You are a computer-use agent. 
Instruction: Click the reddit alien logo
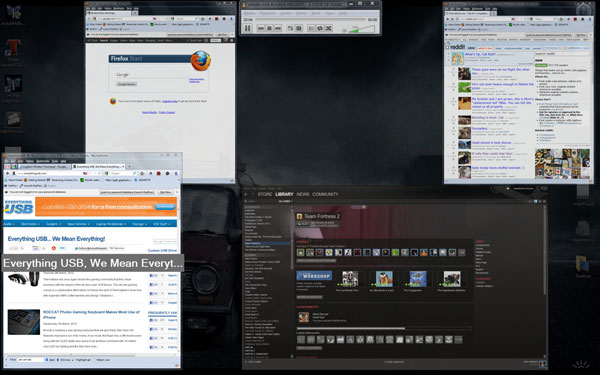[x=447, y=47]
